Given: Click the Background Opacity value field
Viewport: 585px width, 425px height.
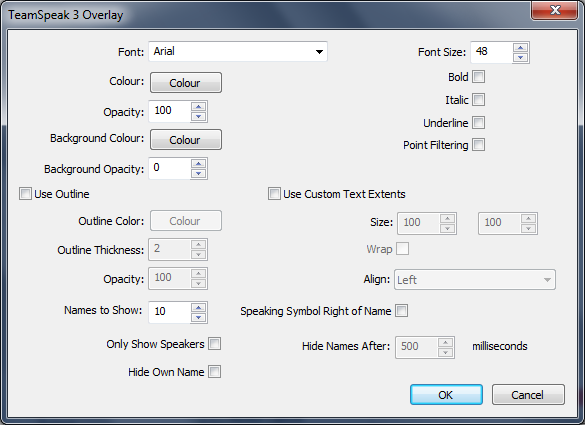Looking at the screenshot, I should click(170, 168).
